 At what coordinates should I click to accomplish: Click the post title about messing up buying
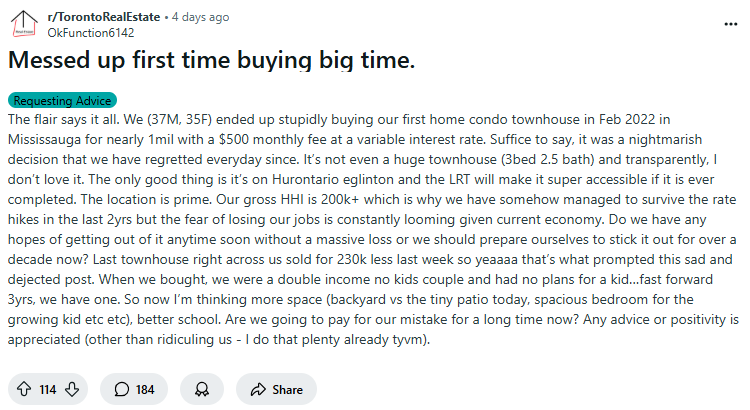tap(211, 60)
